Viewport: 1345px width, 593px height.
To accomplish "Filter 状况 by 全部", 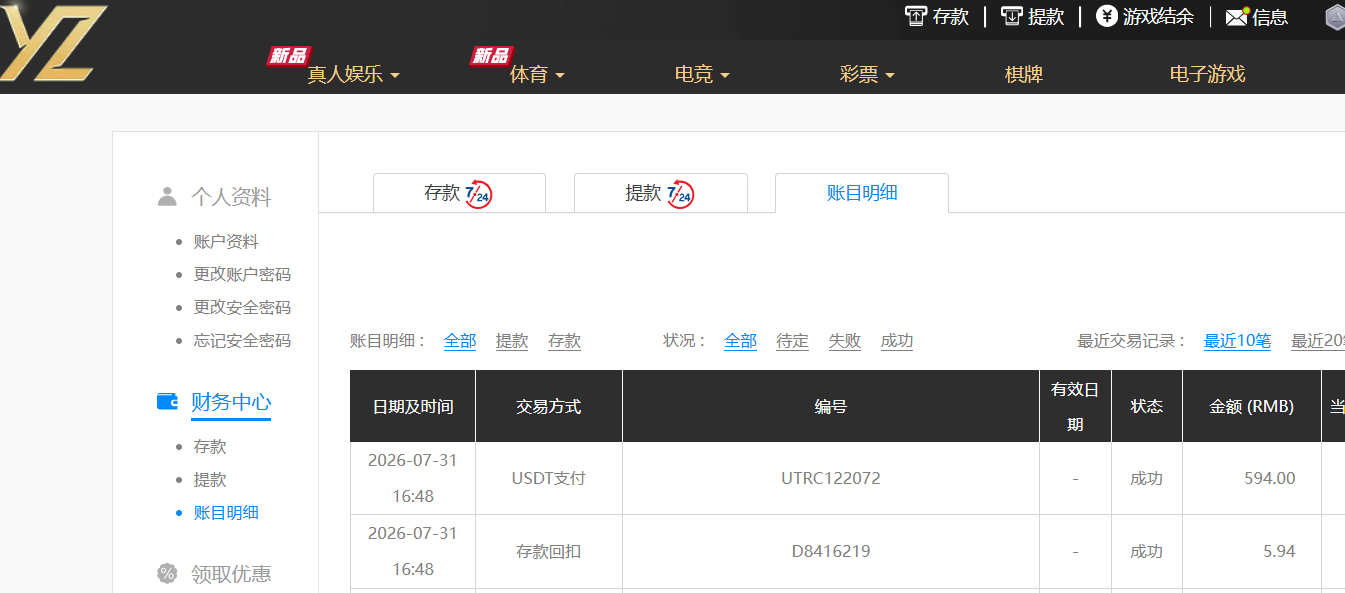I will [740, 341].
